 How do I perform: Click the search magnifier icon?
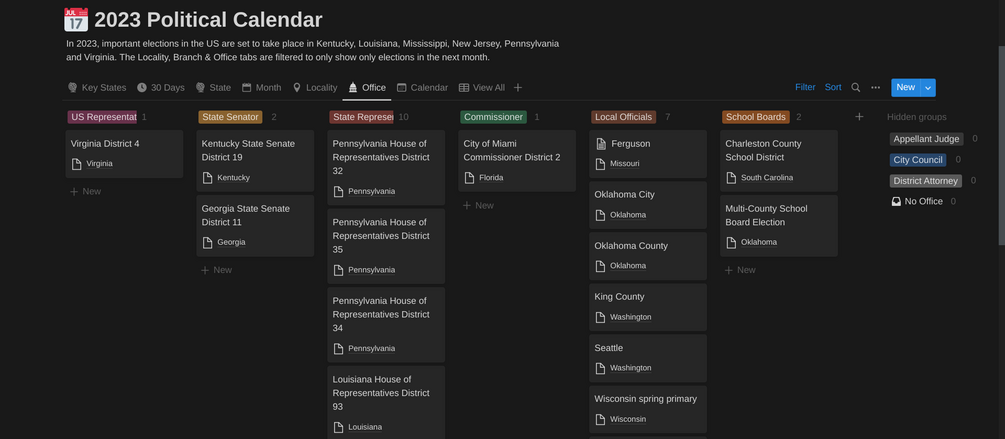[856, 88]
